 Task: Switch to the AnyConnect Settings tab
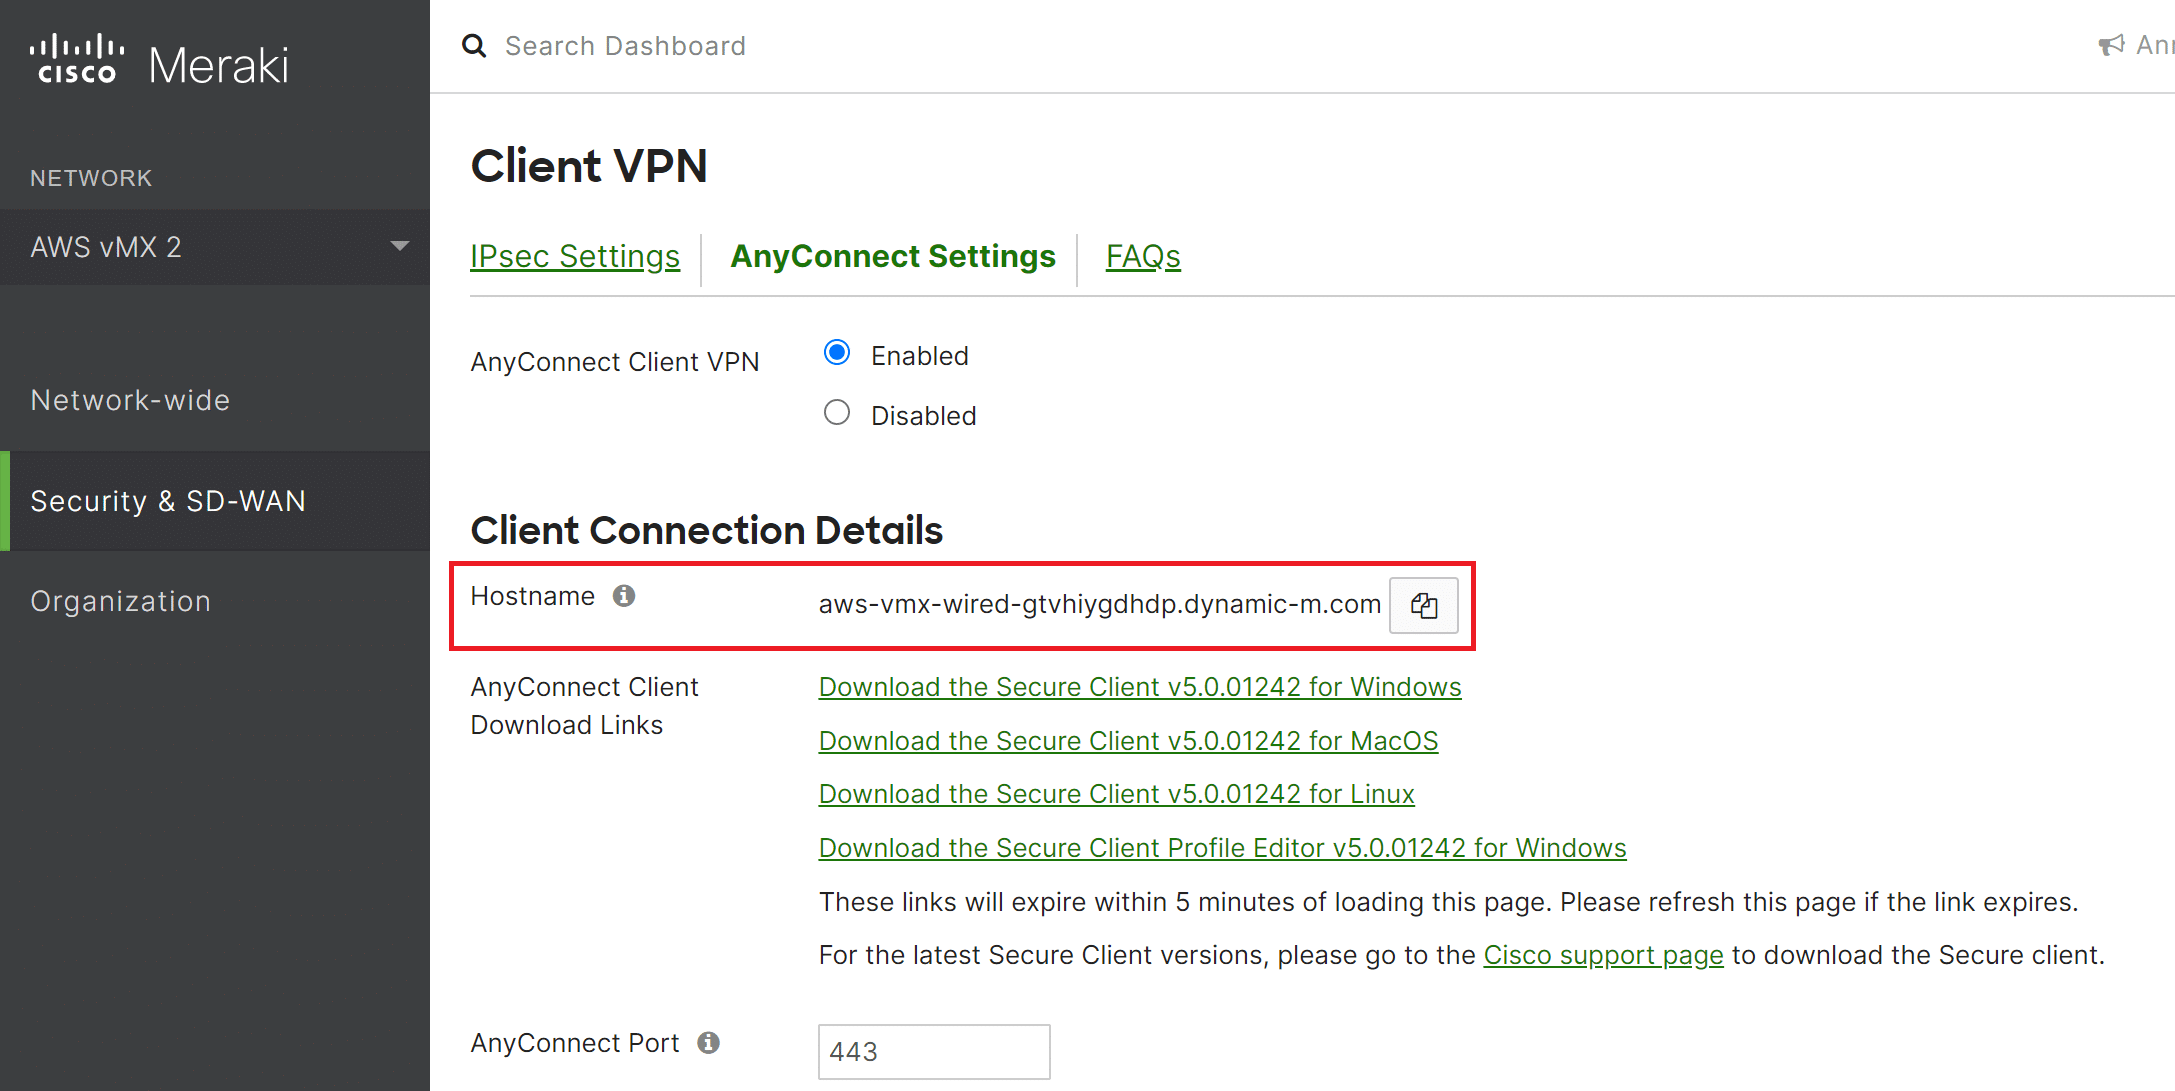coord(892,257)
